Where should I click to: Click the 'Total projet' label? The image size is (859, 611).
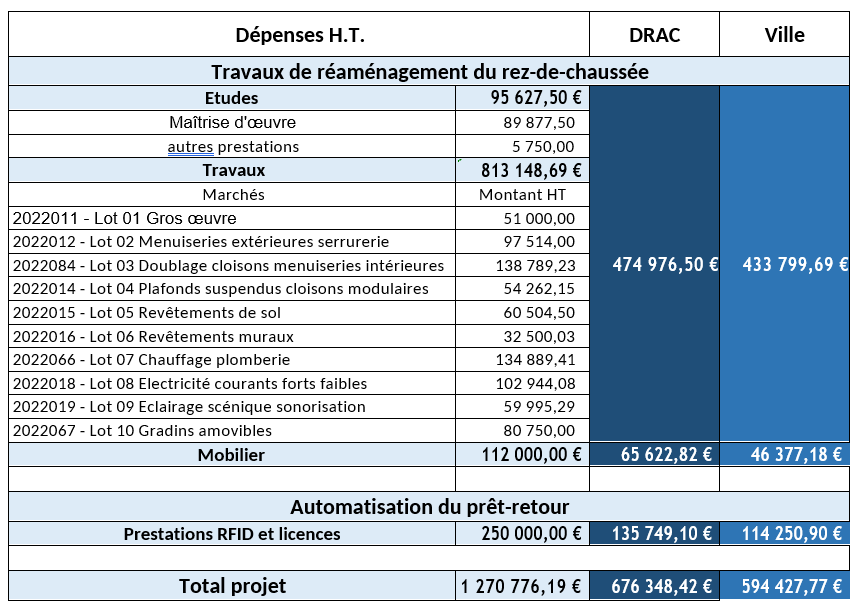coord(232,586)
